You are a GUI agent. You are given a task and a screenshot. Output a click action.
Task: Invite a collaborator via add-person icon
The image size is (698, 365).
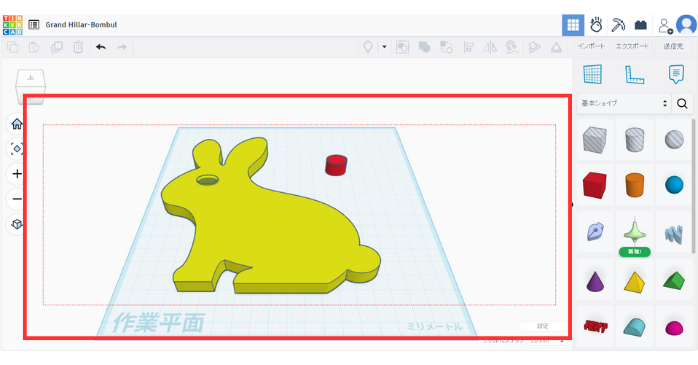666,26
